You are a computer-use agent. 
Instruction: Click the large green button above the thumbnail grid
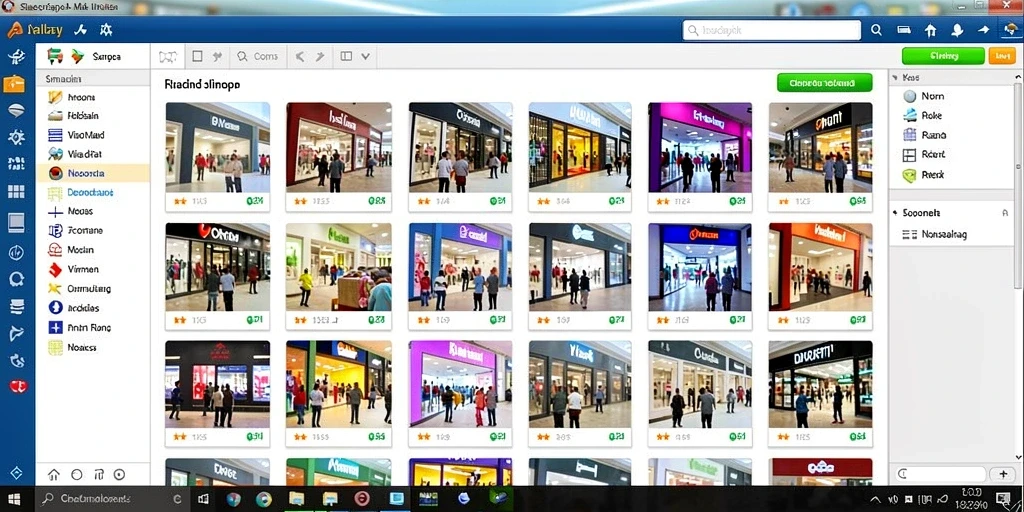[824, 83]
